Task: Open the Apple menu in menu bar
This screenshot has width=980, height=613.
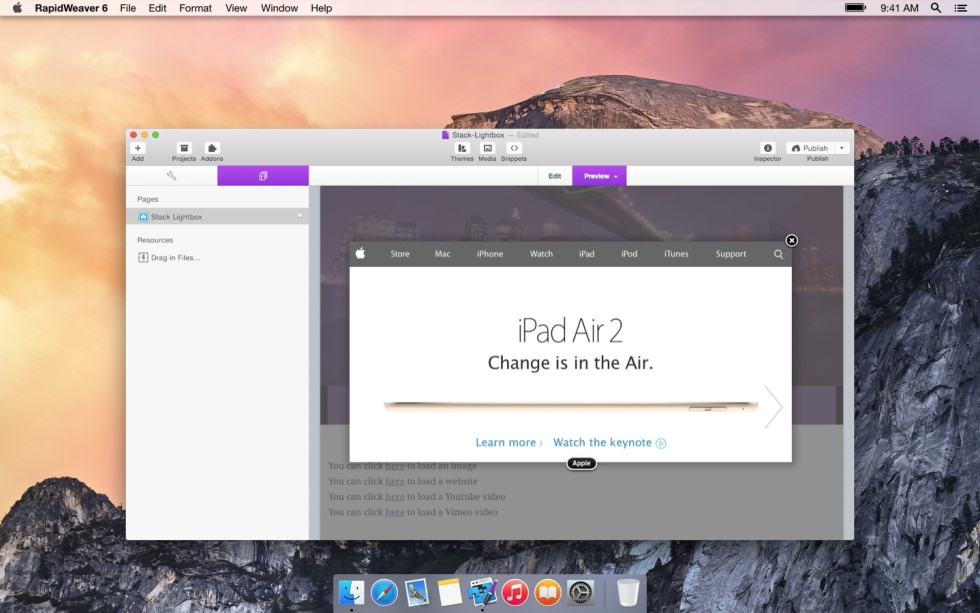Action: tap(18, 7)
